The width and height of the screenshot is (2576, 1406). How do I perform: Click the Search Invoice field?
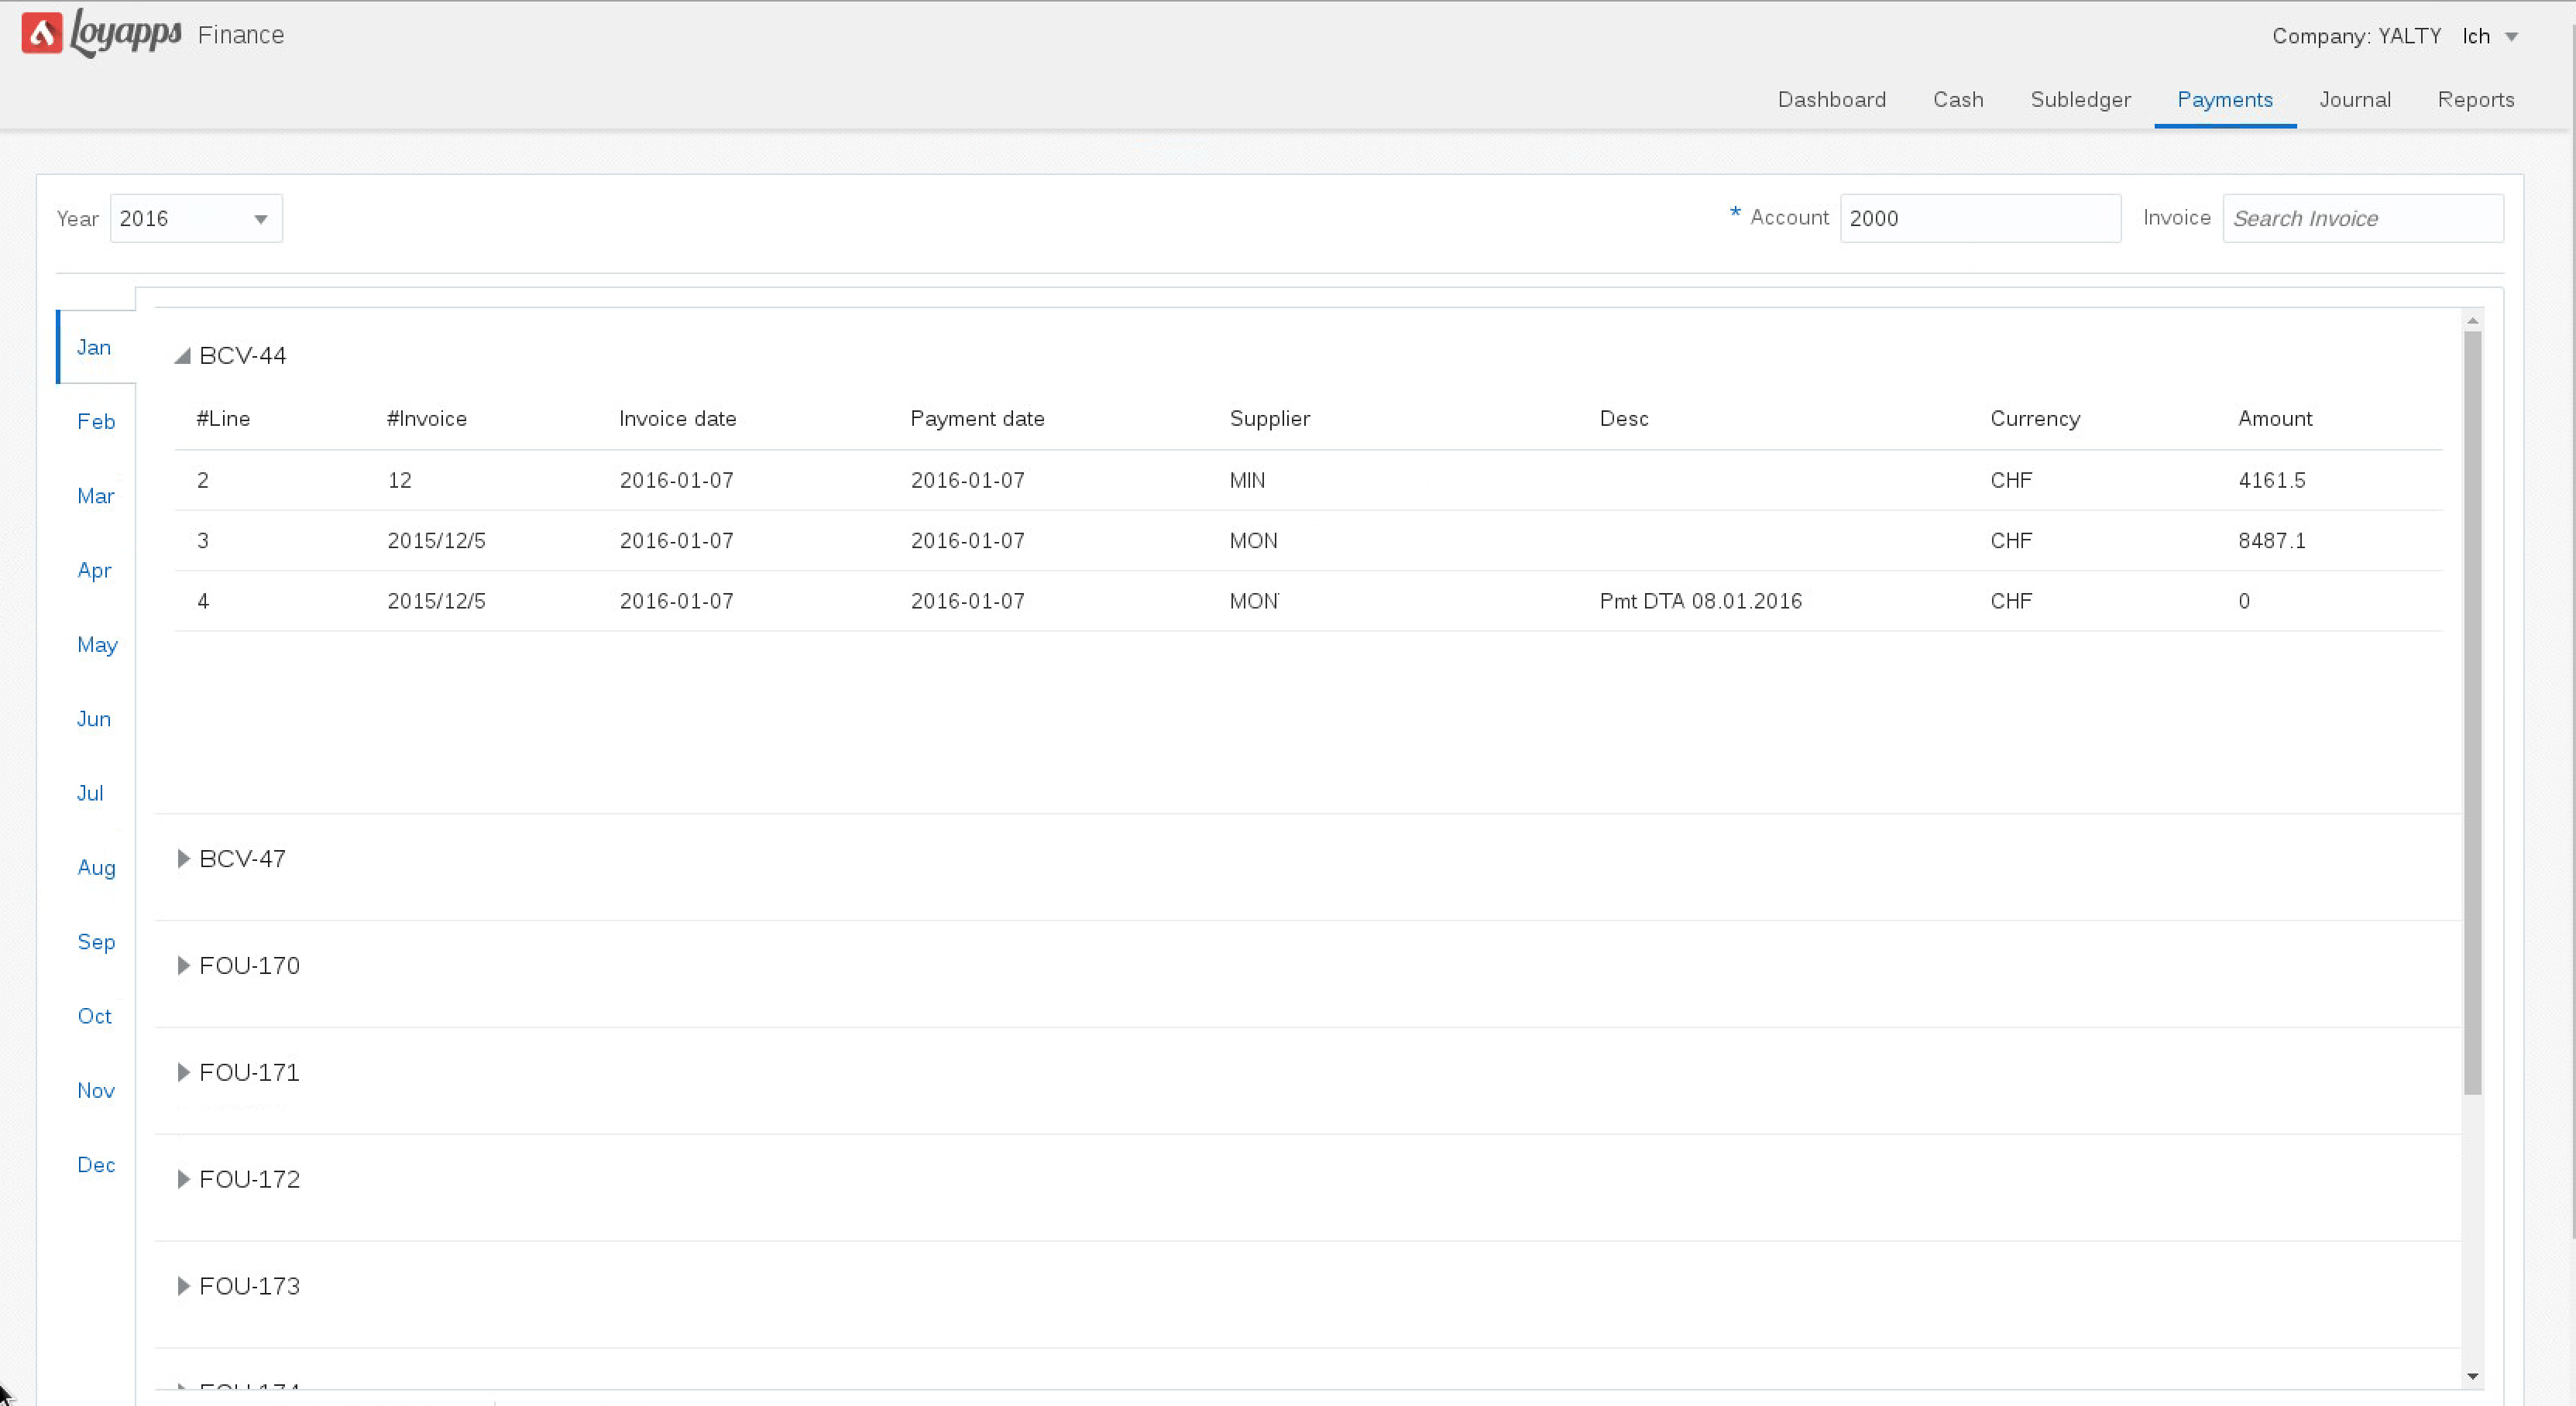pos(2362,219)
